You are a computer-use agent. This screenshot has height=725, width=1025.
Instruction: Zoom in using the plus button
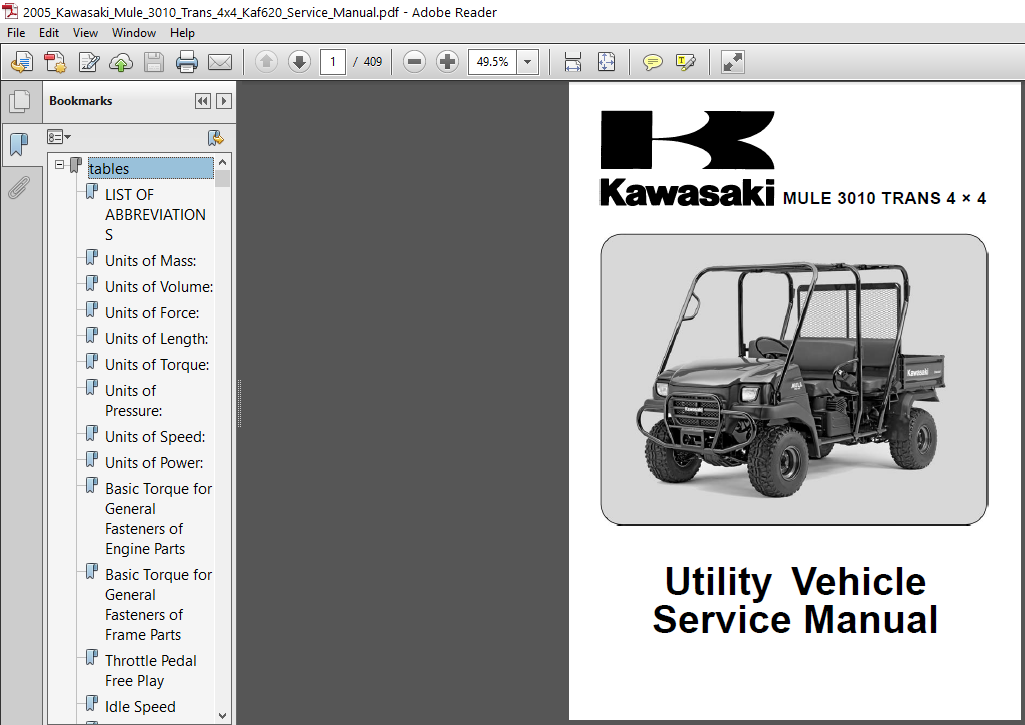tap(447, 62)
